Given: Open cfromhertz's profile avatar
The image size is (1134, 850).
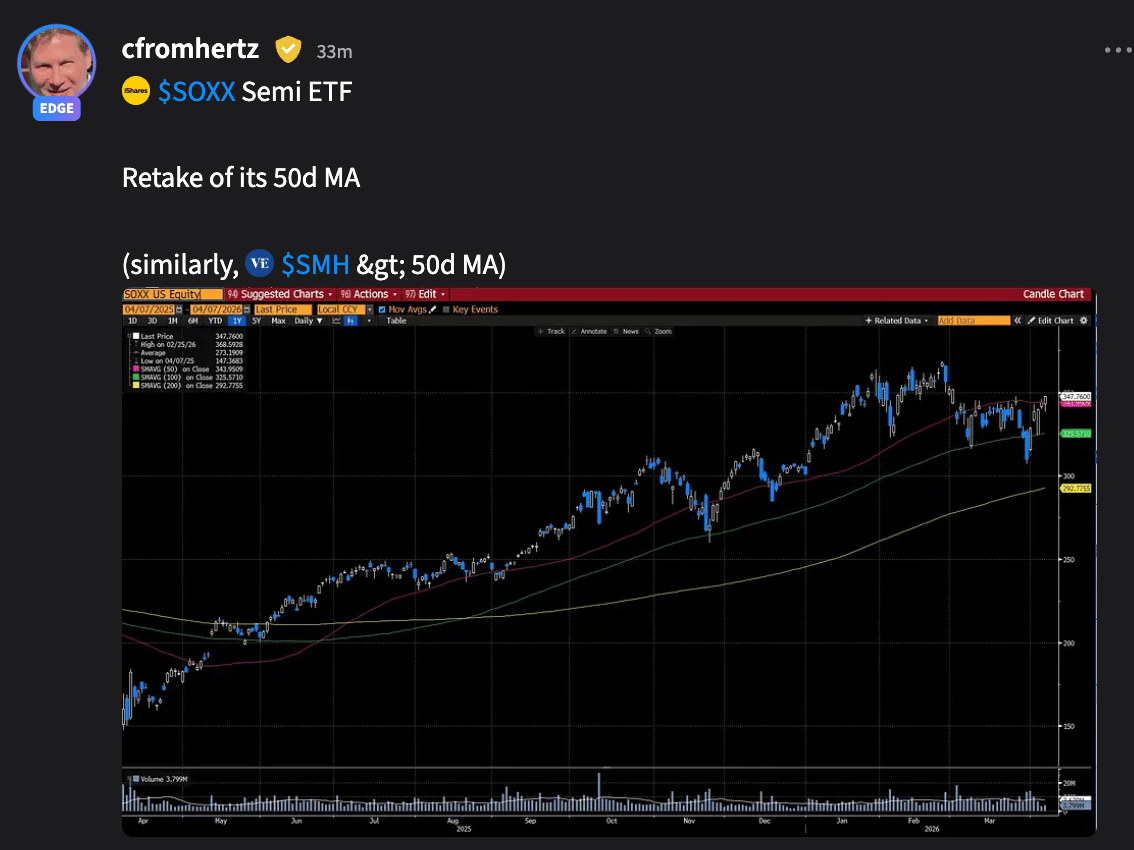Looking at the screenshot, I should [x=56, y=64].
